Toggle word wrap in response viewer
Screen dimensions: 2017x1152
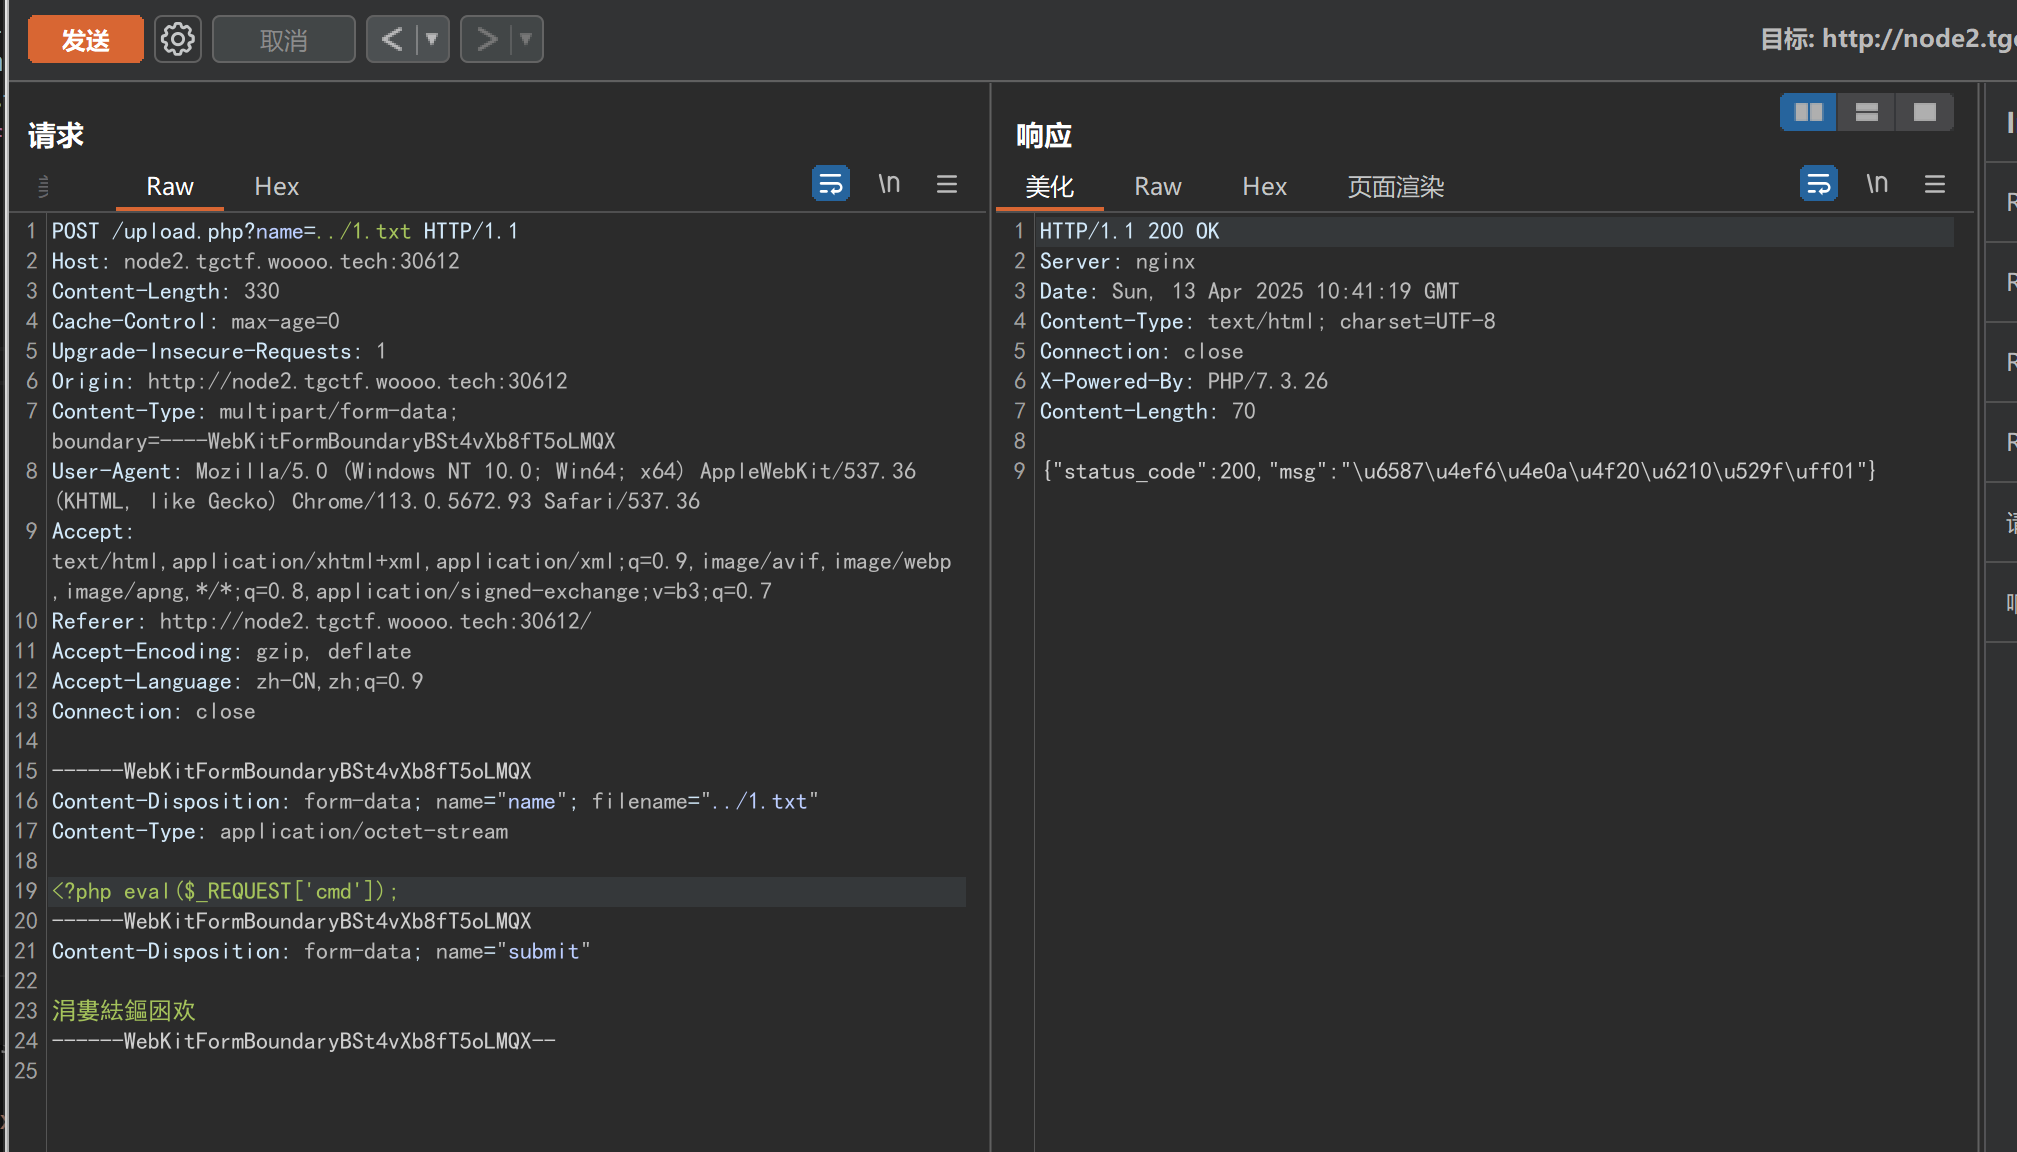coord(1818,184)
